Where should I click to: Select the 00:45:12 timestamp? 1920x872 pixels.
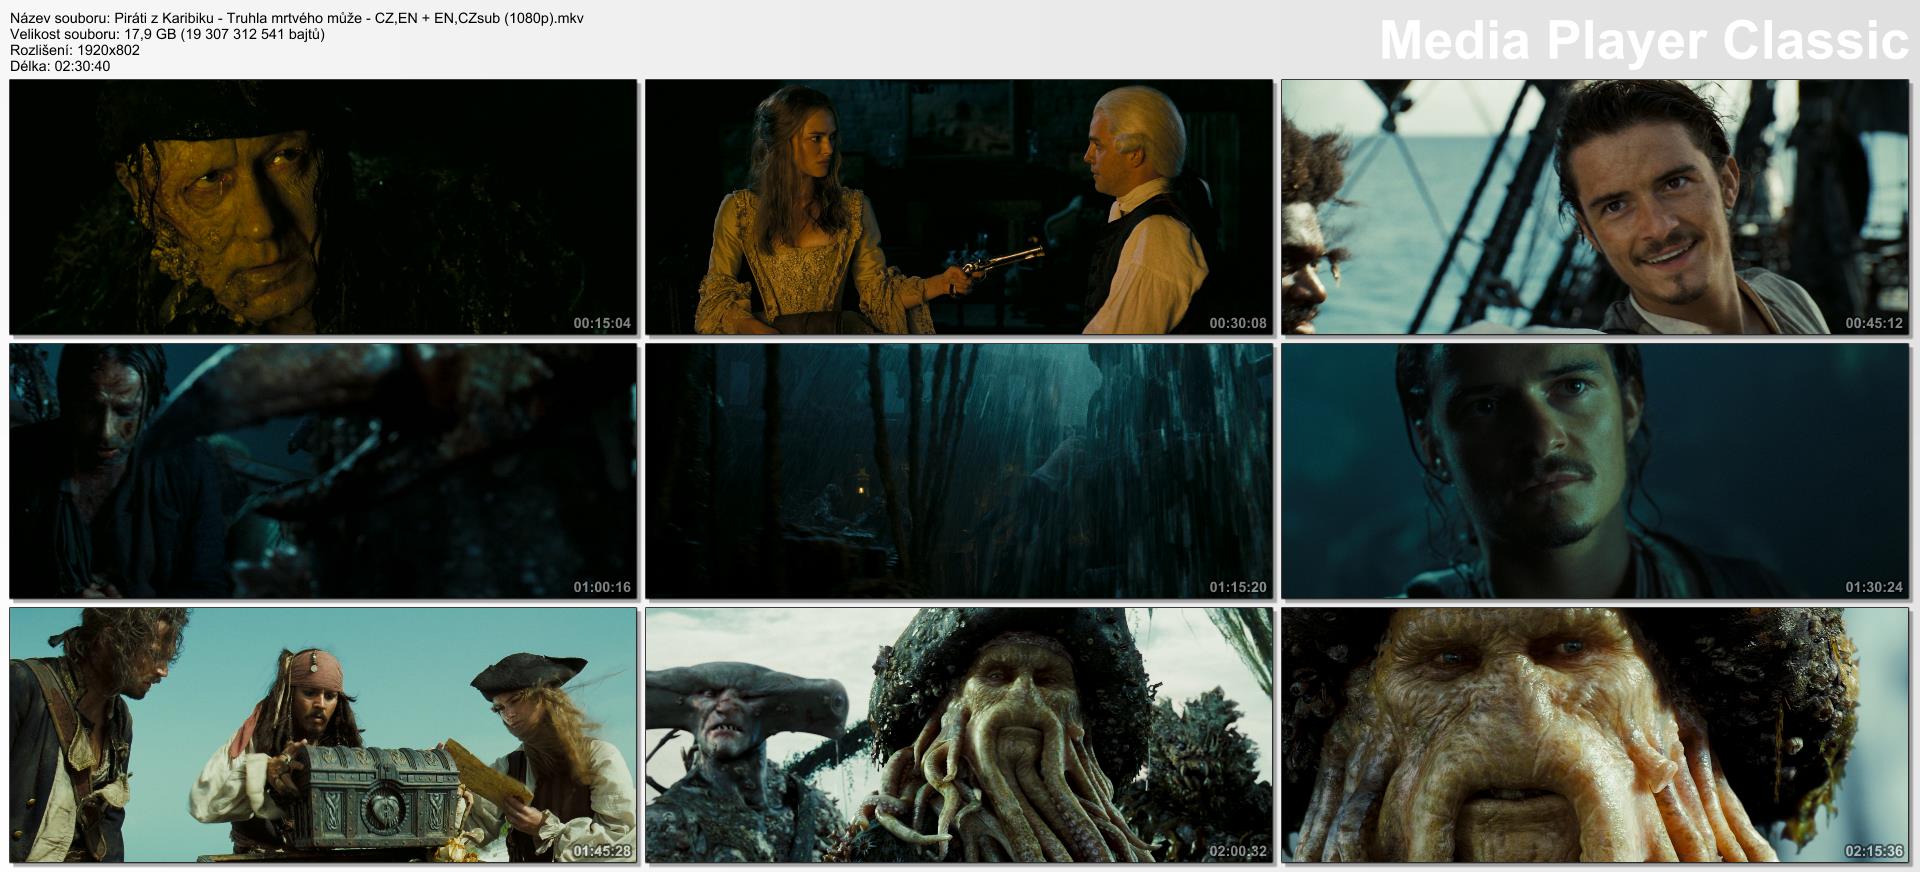(1873, 324)
